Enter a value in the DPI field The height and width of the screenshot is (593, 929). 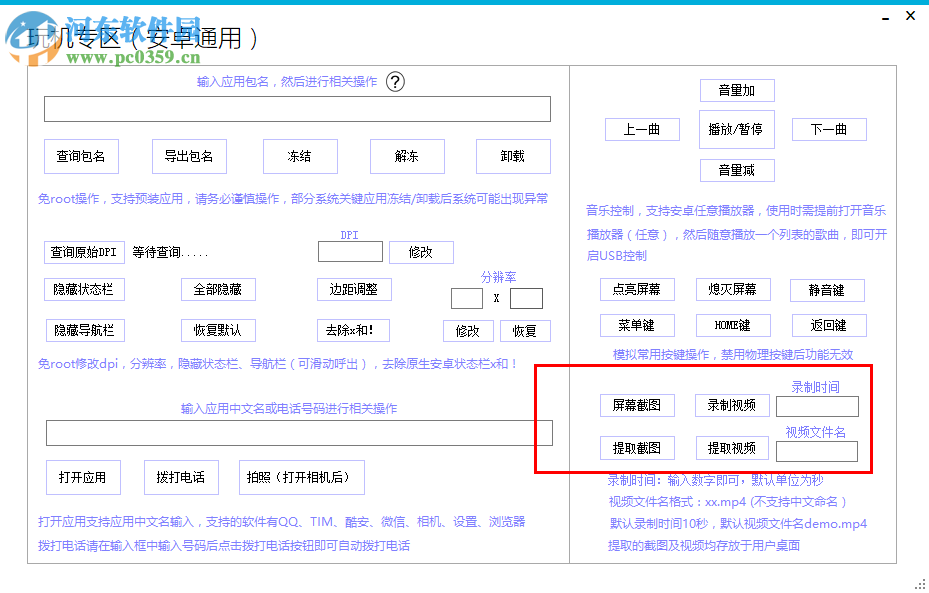(350, 252)
